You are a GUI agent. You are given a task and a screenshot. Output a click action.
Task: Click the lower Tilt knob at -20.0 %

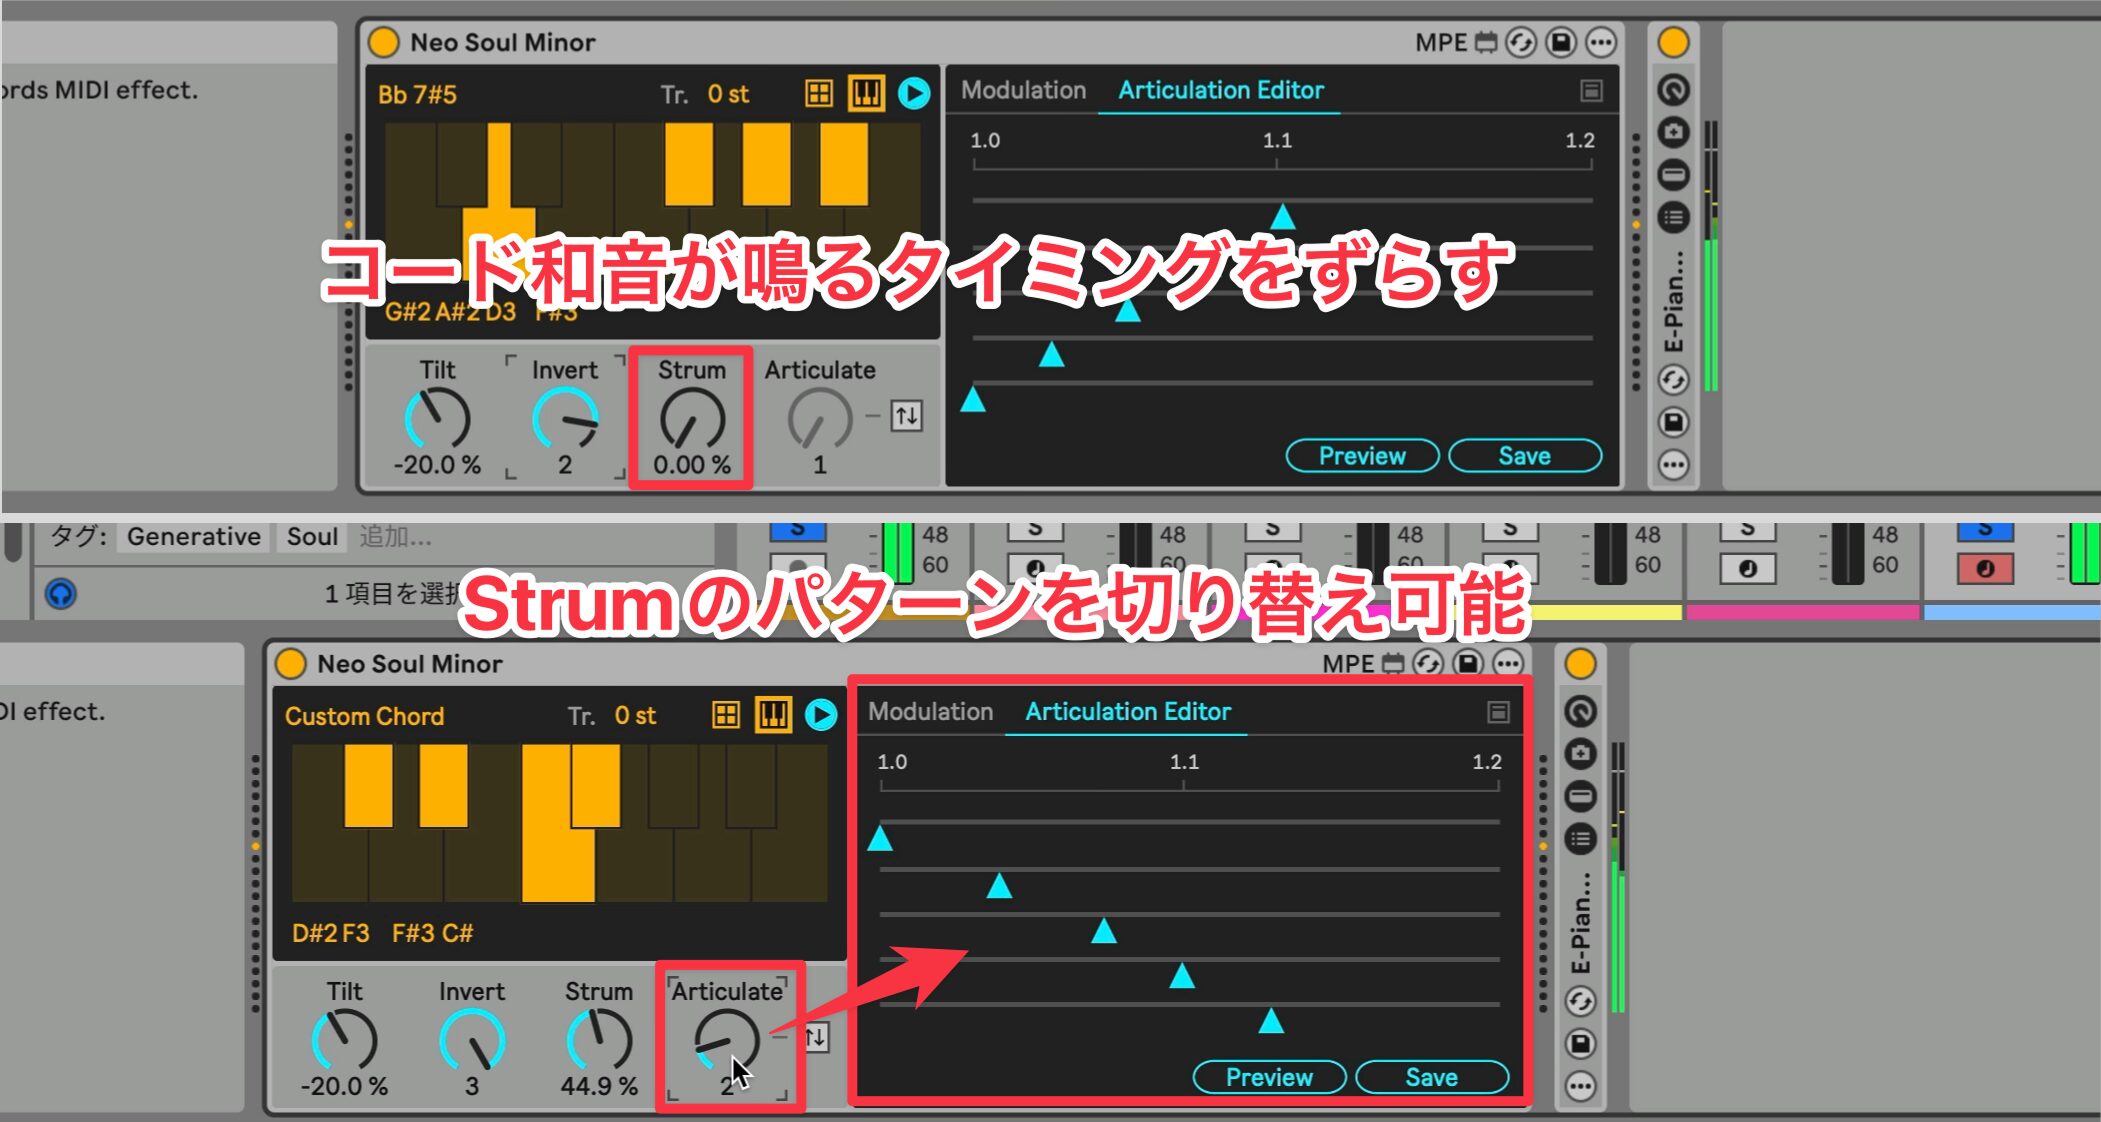pyautogui.click(x=344, y=1040)
